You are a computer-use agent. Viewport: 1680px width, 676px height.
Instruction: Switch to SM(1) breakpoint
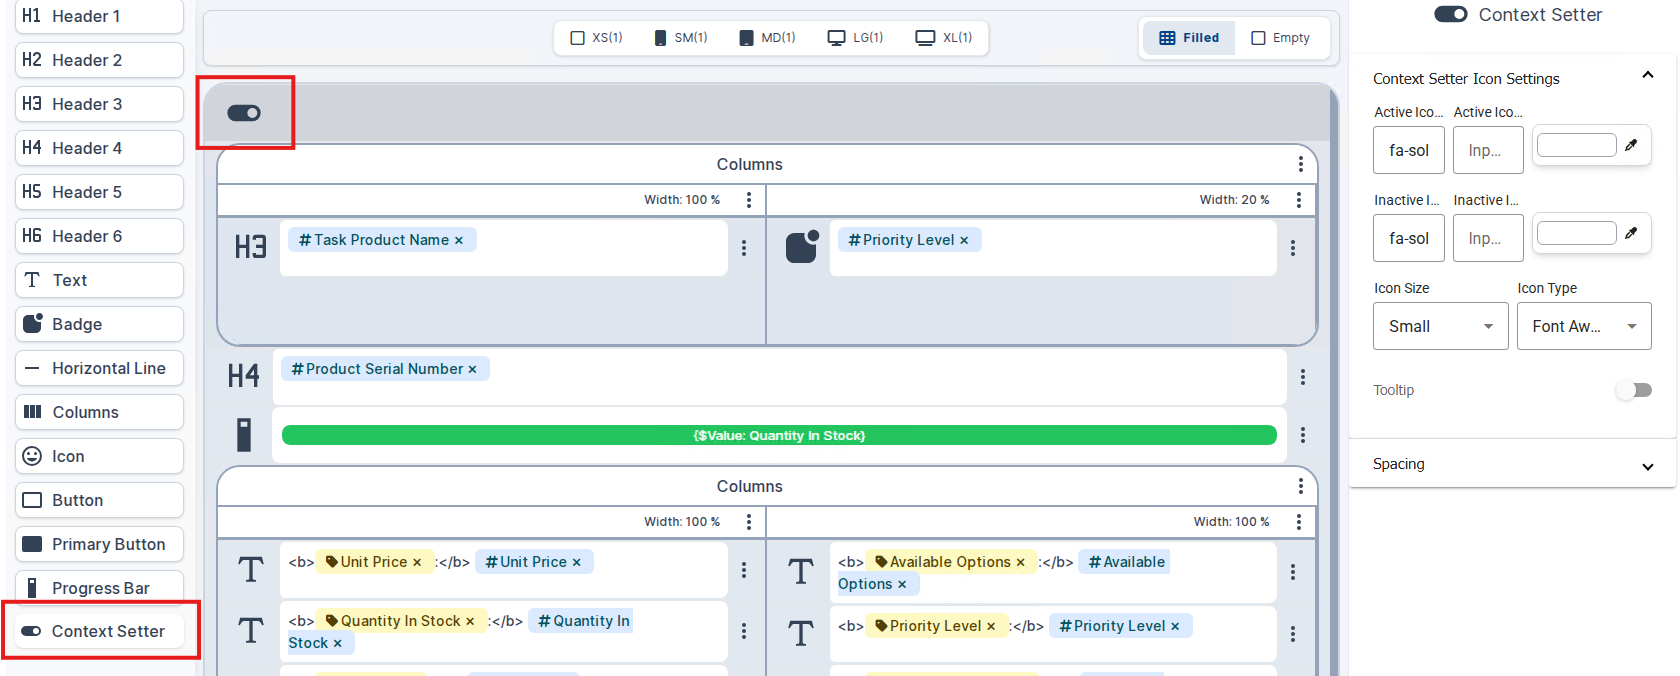(x=681, y=38)
